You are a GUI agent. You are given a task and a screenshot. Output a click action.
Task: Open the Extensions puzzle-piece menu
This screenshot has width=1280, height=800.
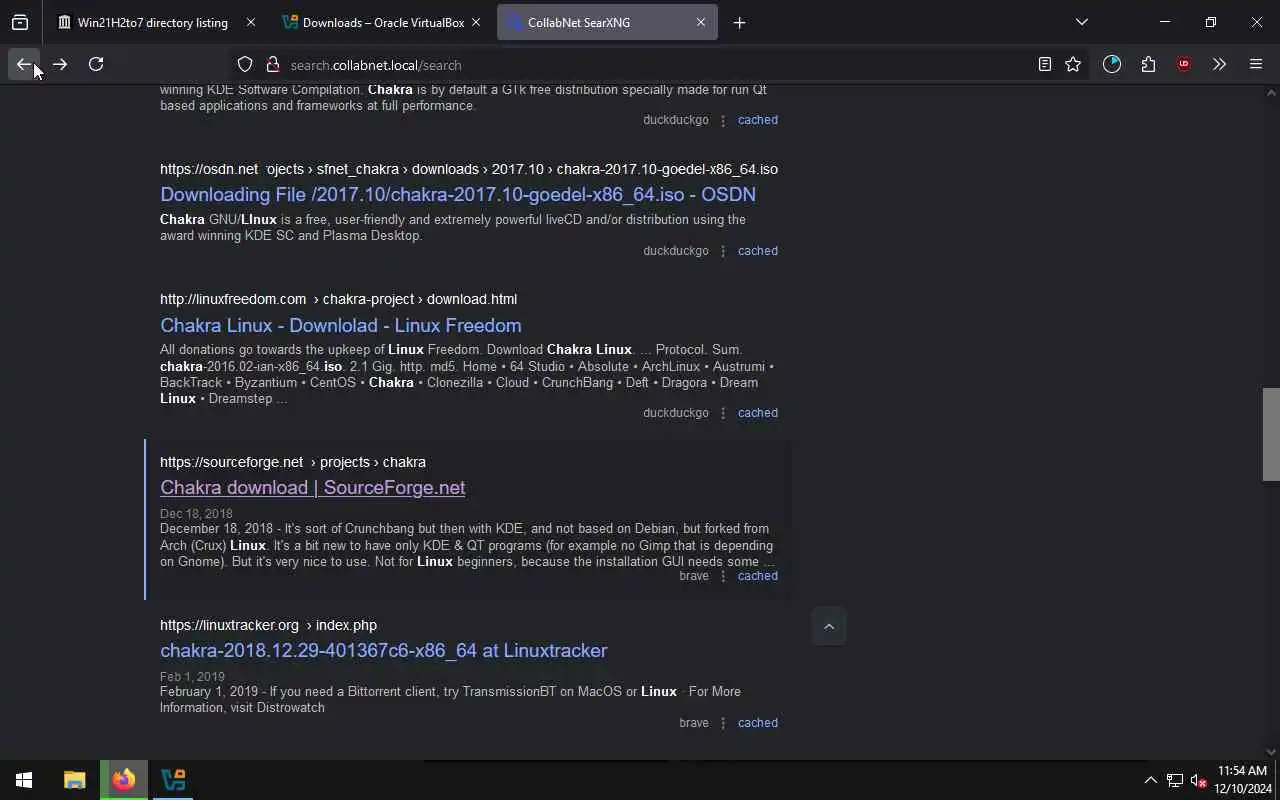1148,64
